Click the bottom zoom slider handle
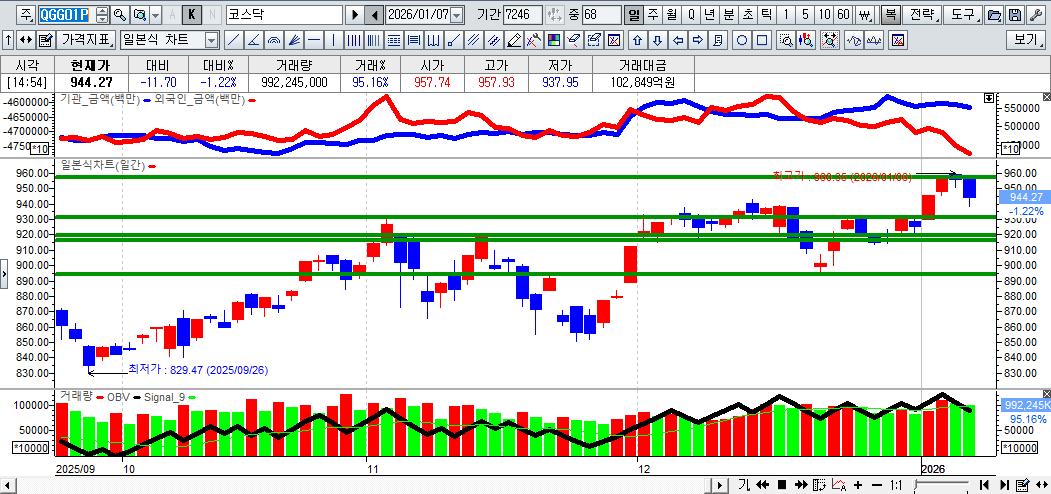The height and width of the screenshot is (494, 1051). coord(918,485)
